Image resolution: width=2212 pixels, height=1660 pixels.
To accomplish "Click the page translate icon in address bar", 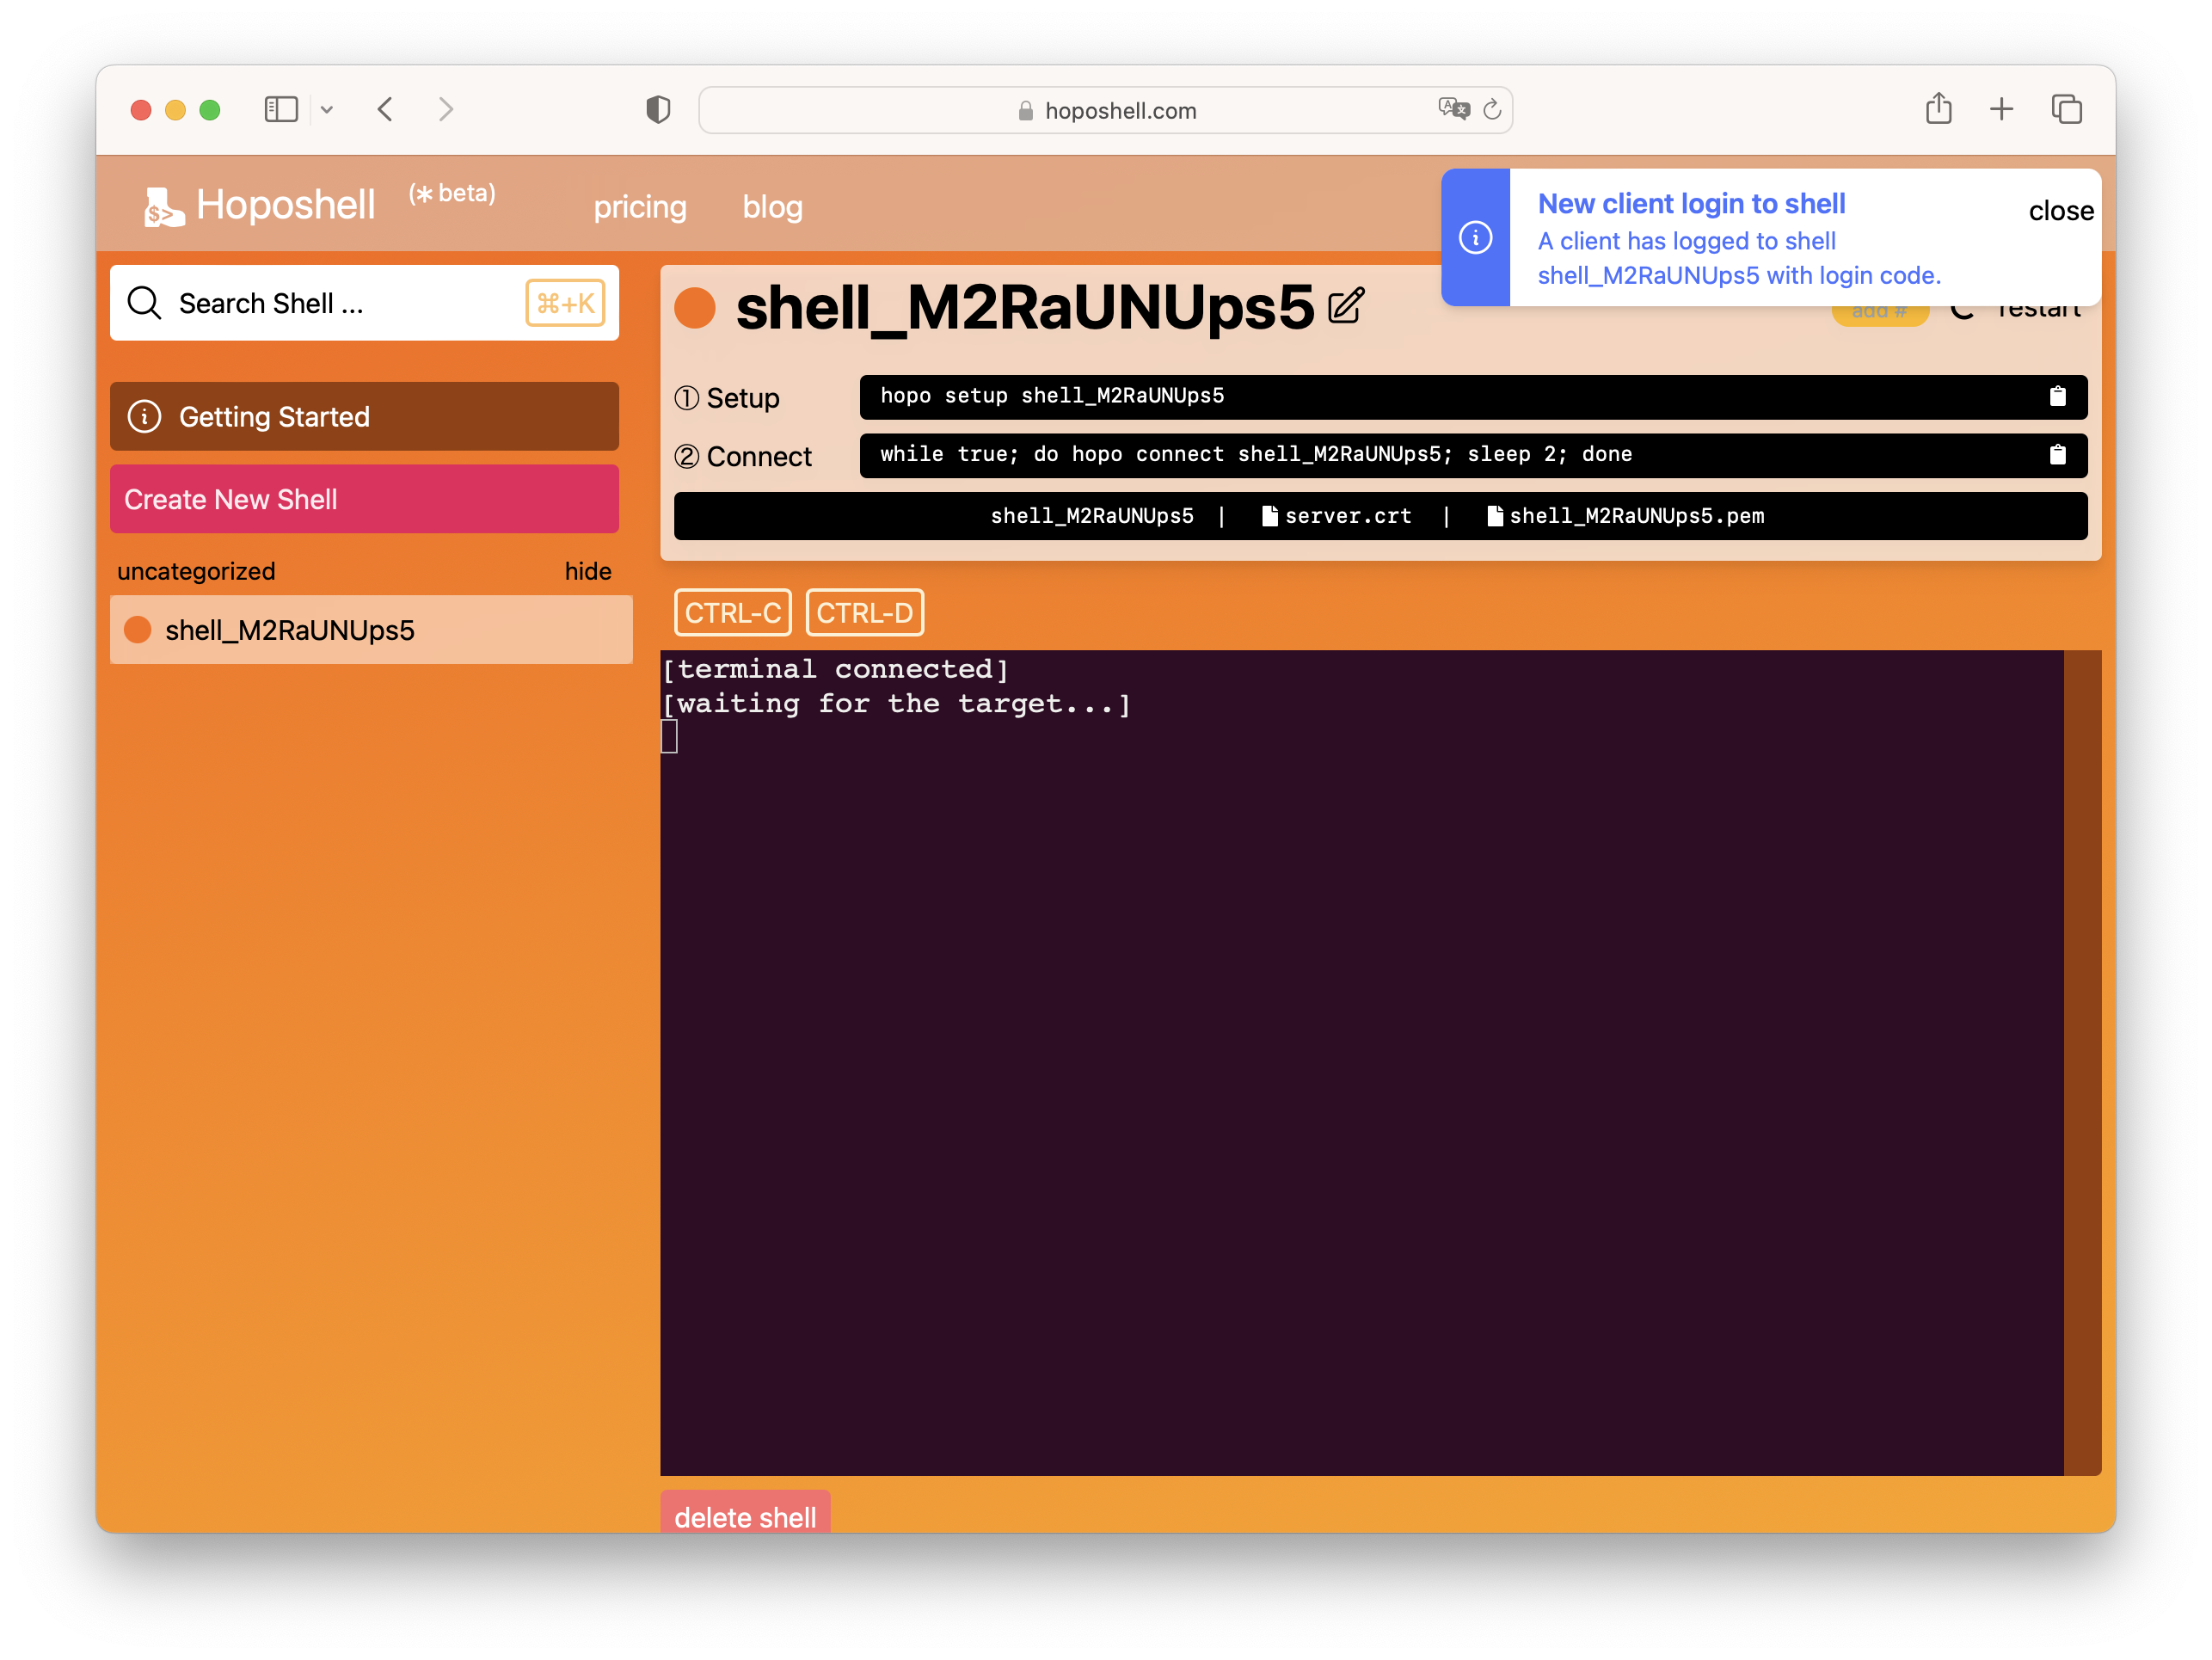I will point(1453,109).
